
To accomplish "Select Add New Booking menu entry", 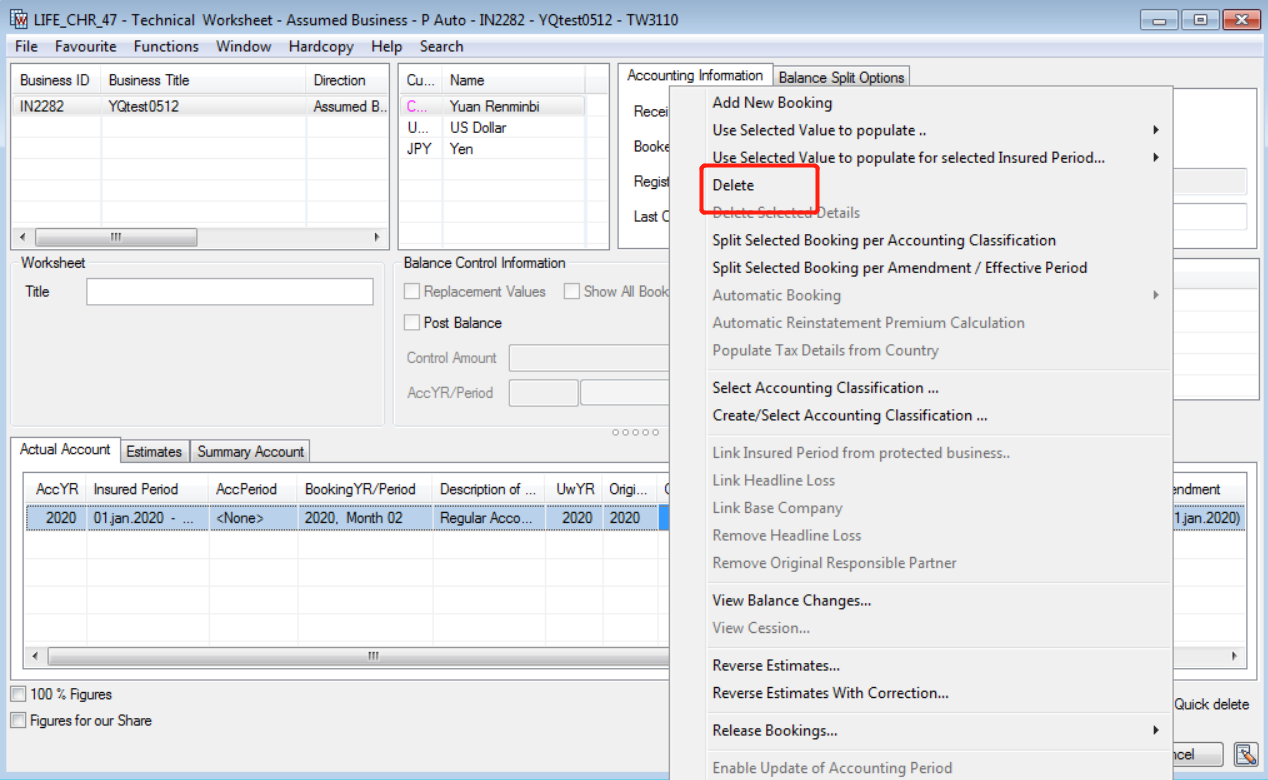I will pos(772,103).
